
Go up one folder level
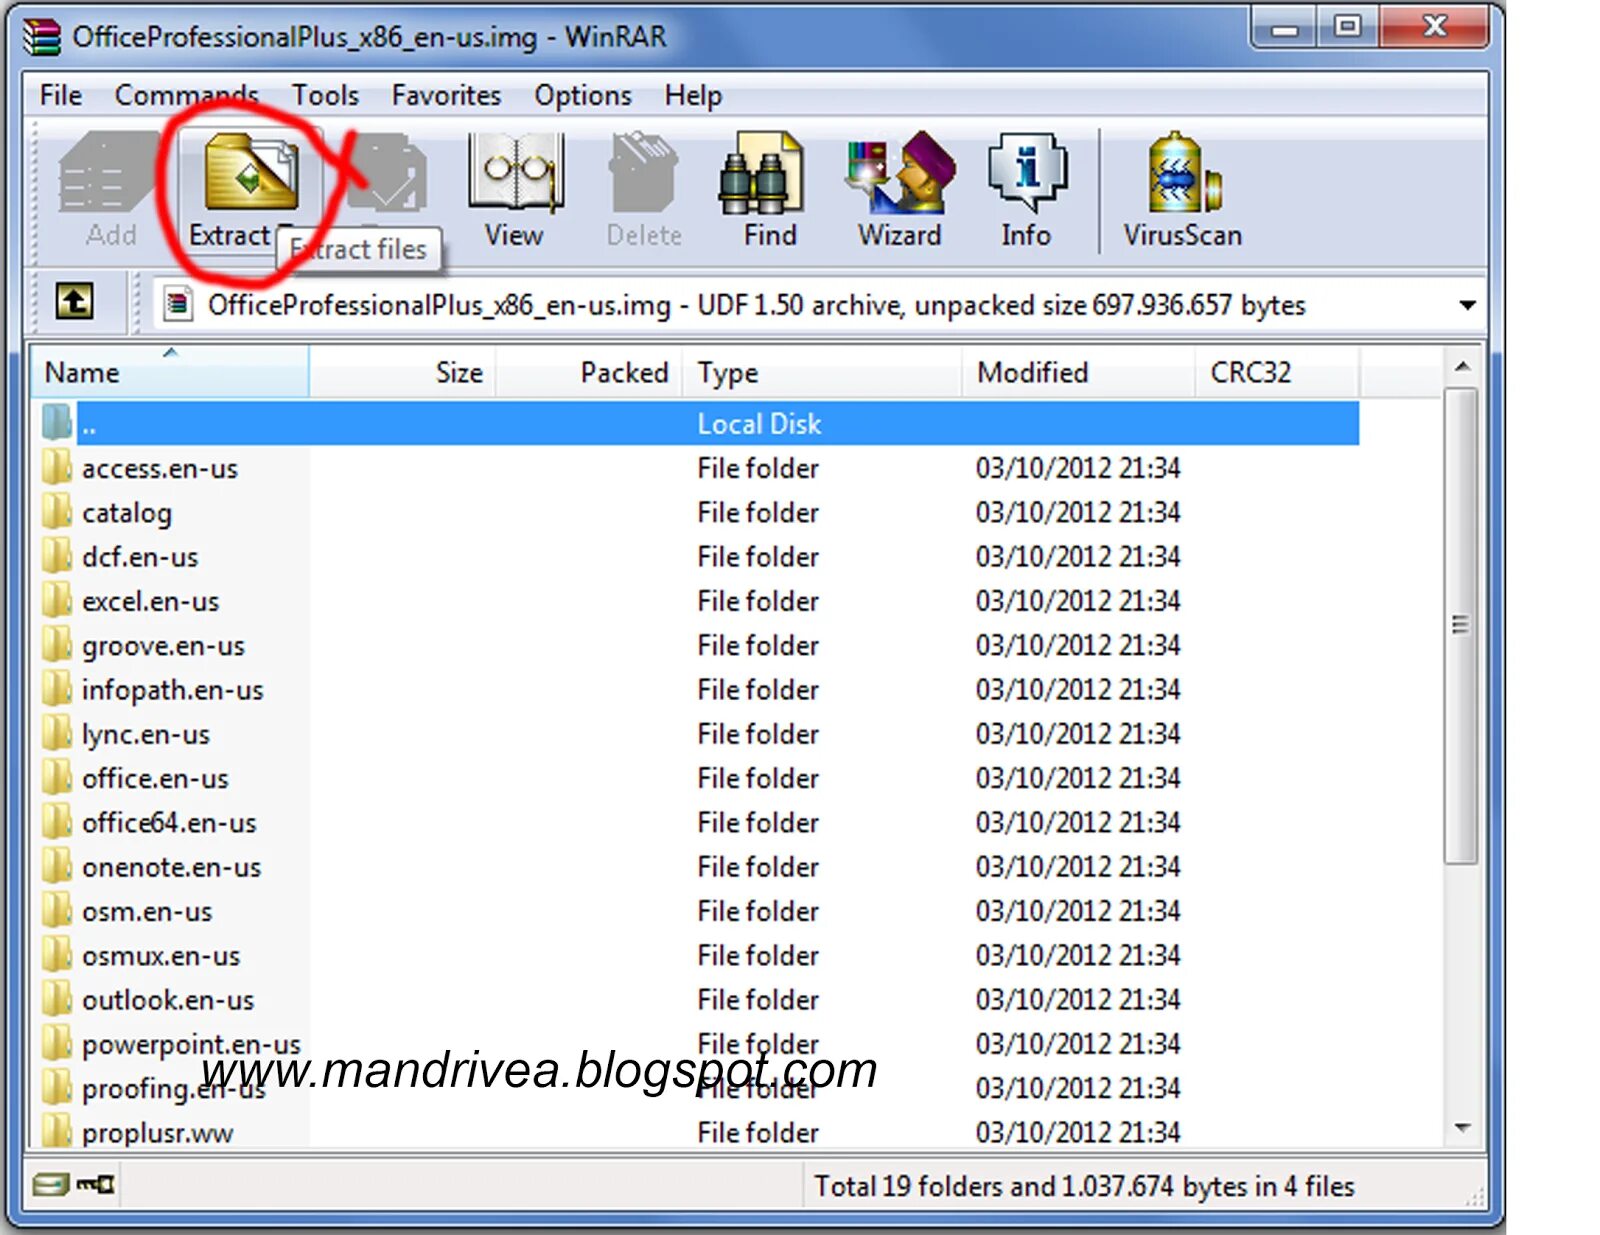point(75,301)
